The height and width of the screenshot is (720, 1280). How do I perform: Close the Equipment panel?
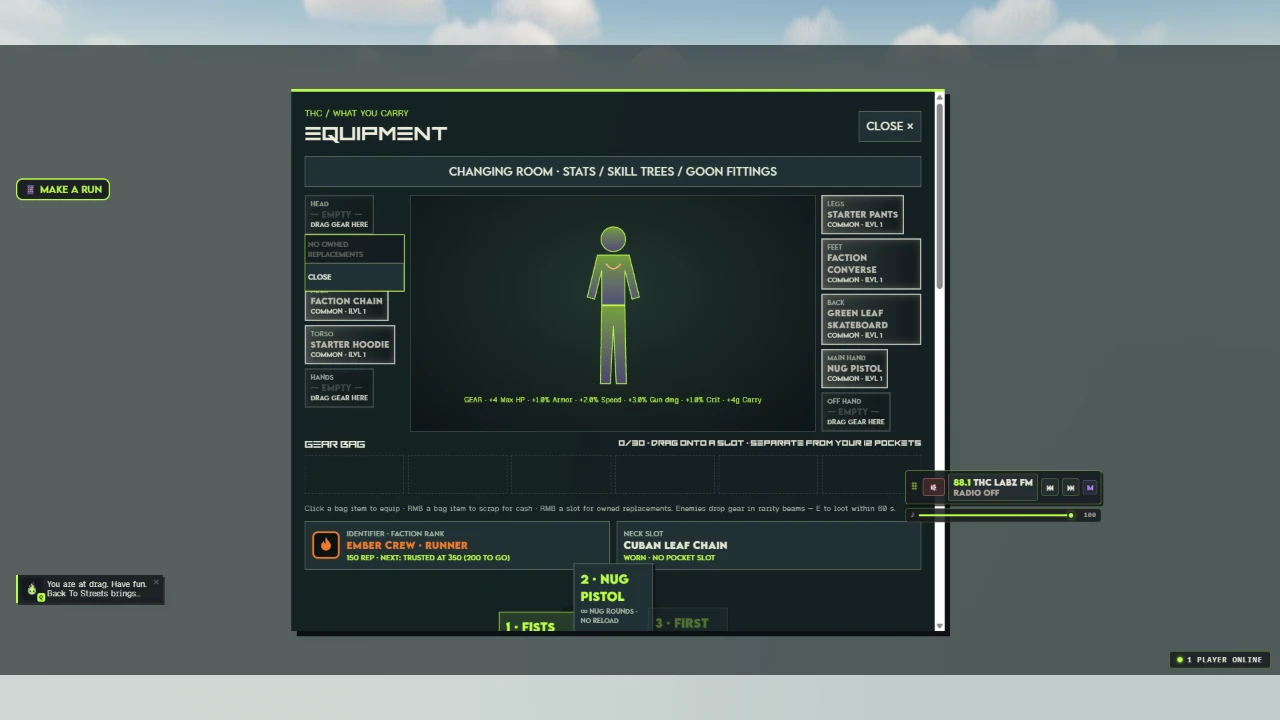tap(889, 126)
